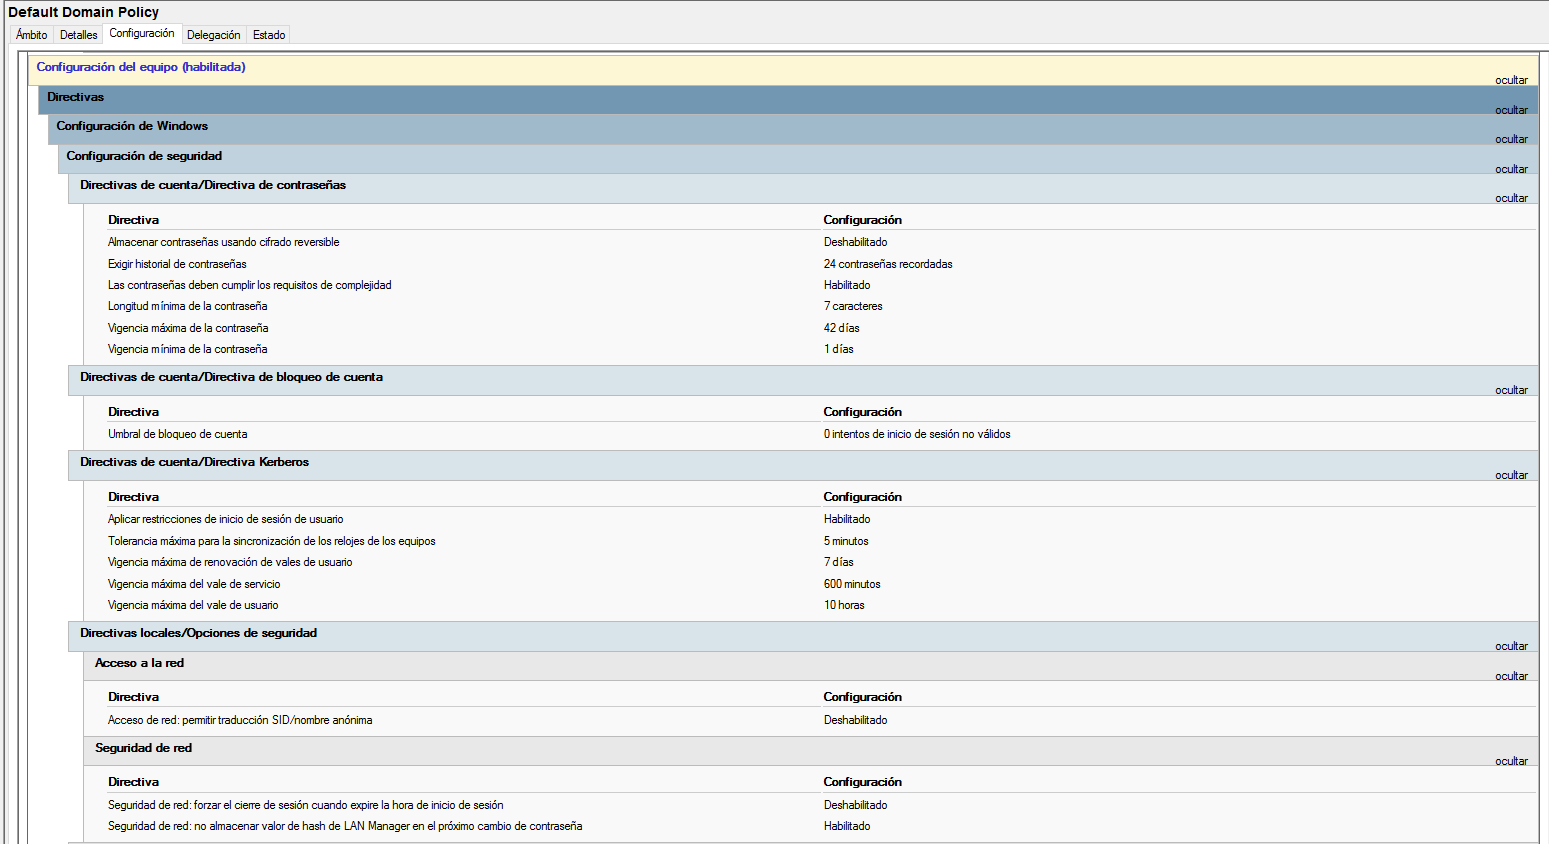Hide the Directiva de bloqueo de cuenta section

click(1511, 390)
